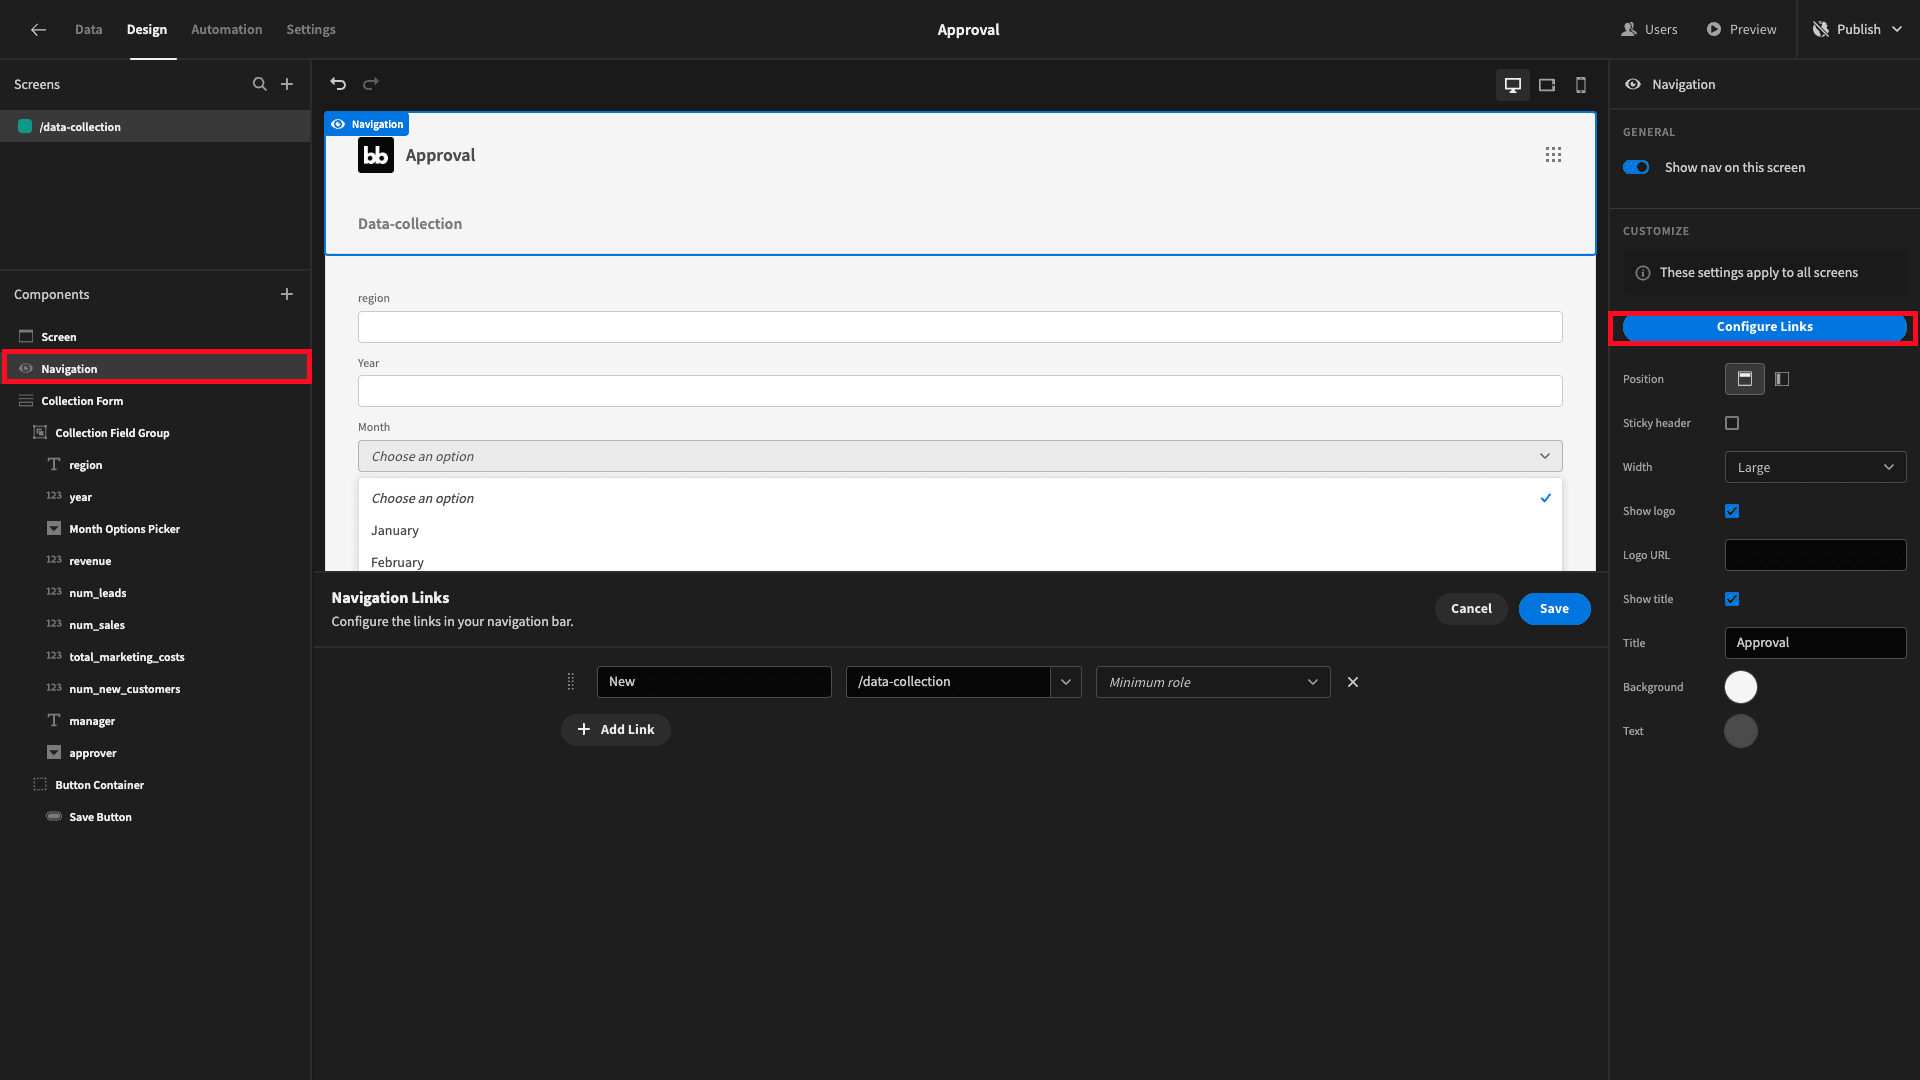This screenshot has width=1920, height=1080.
Task: Uncheck the Show title checkbox
Action: click(x=1732, y=599)
